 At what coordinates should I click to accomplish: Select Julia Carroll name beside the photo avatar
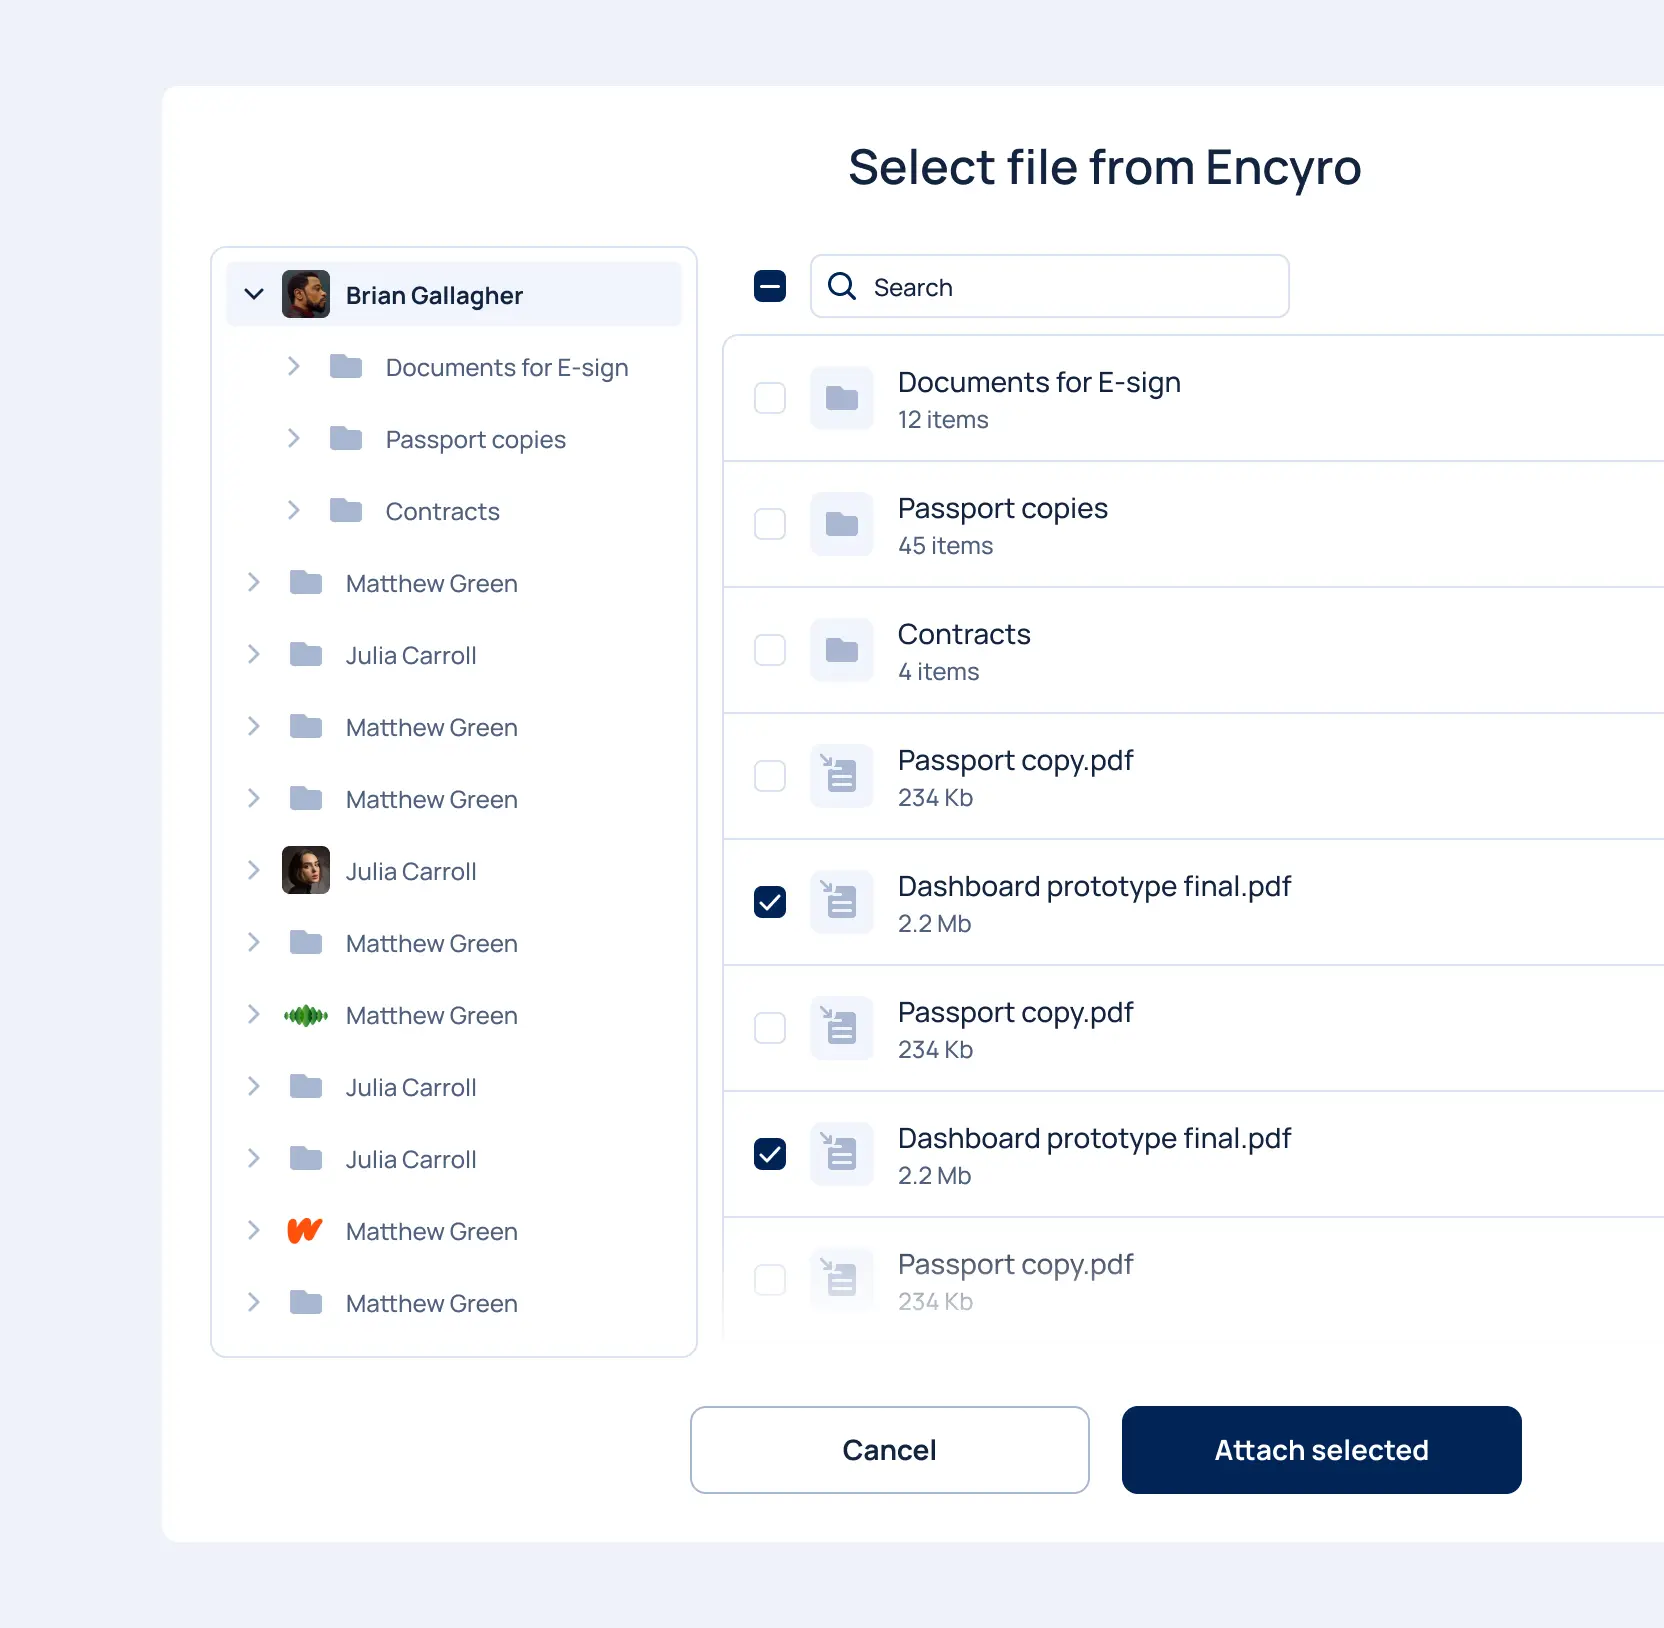pyautogui.click(x=411, y=872)
